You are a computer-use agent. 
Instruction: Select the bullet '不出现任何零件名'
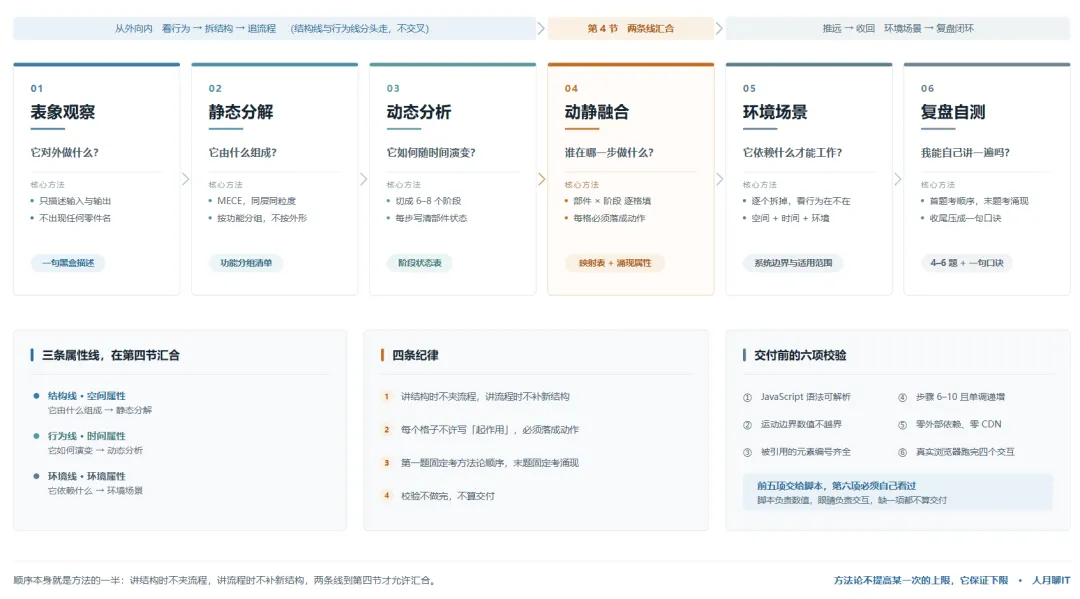click(75, 218)
